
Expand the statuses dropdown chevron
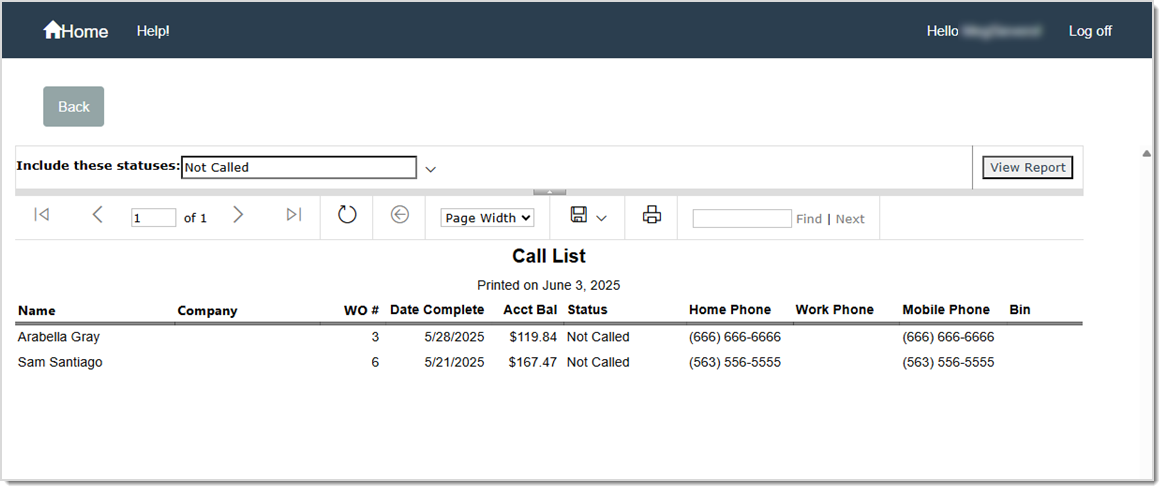(x=431, y=169)
